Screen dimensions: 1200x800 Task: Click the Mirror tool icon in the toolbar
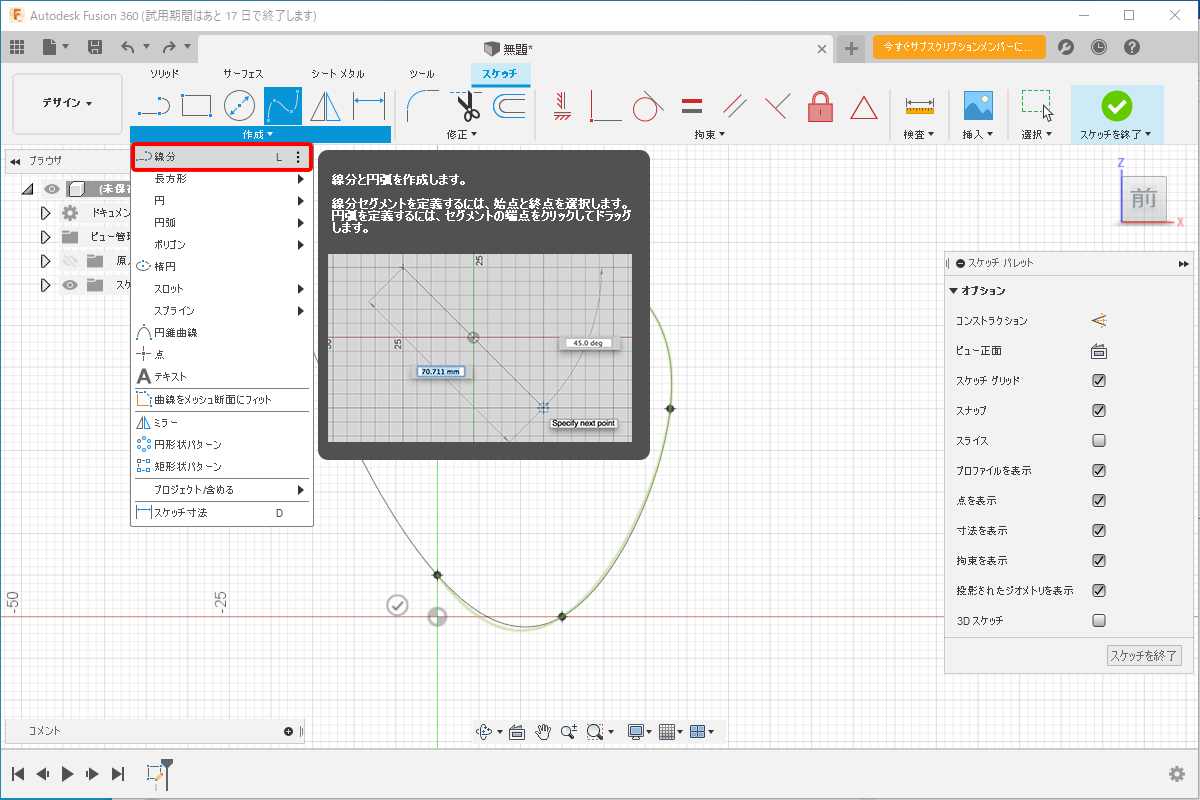[326, 105]
